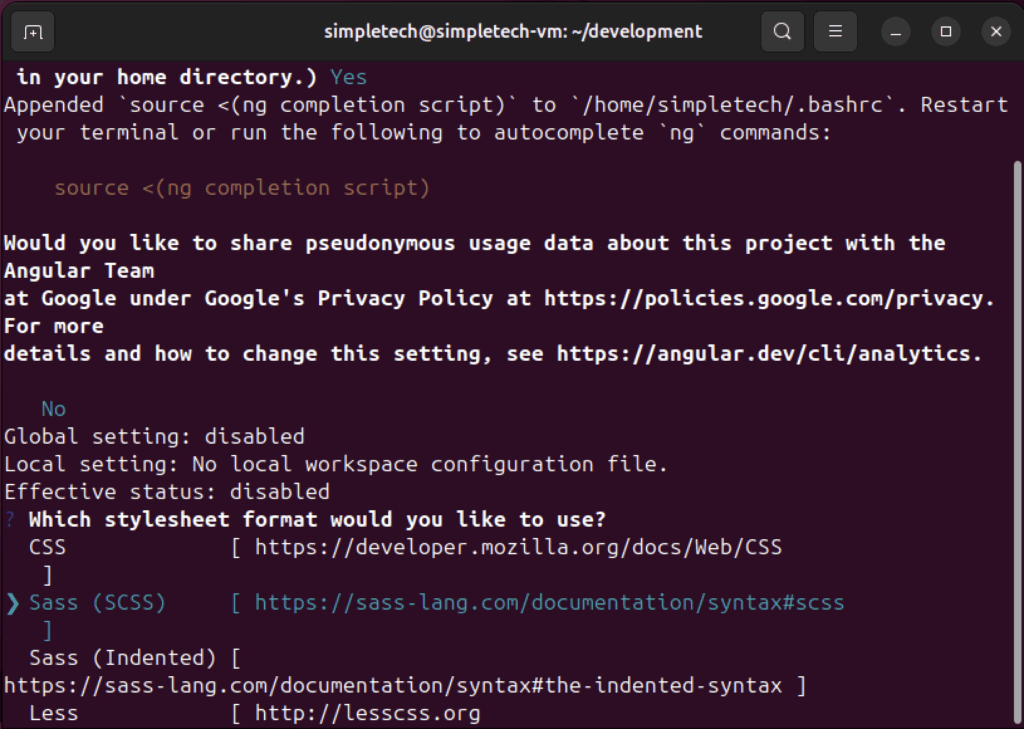Viewport: 1024px width, 729px height.
Task: Visit the policies.google.com/privacy link
Action: (769, 298)
